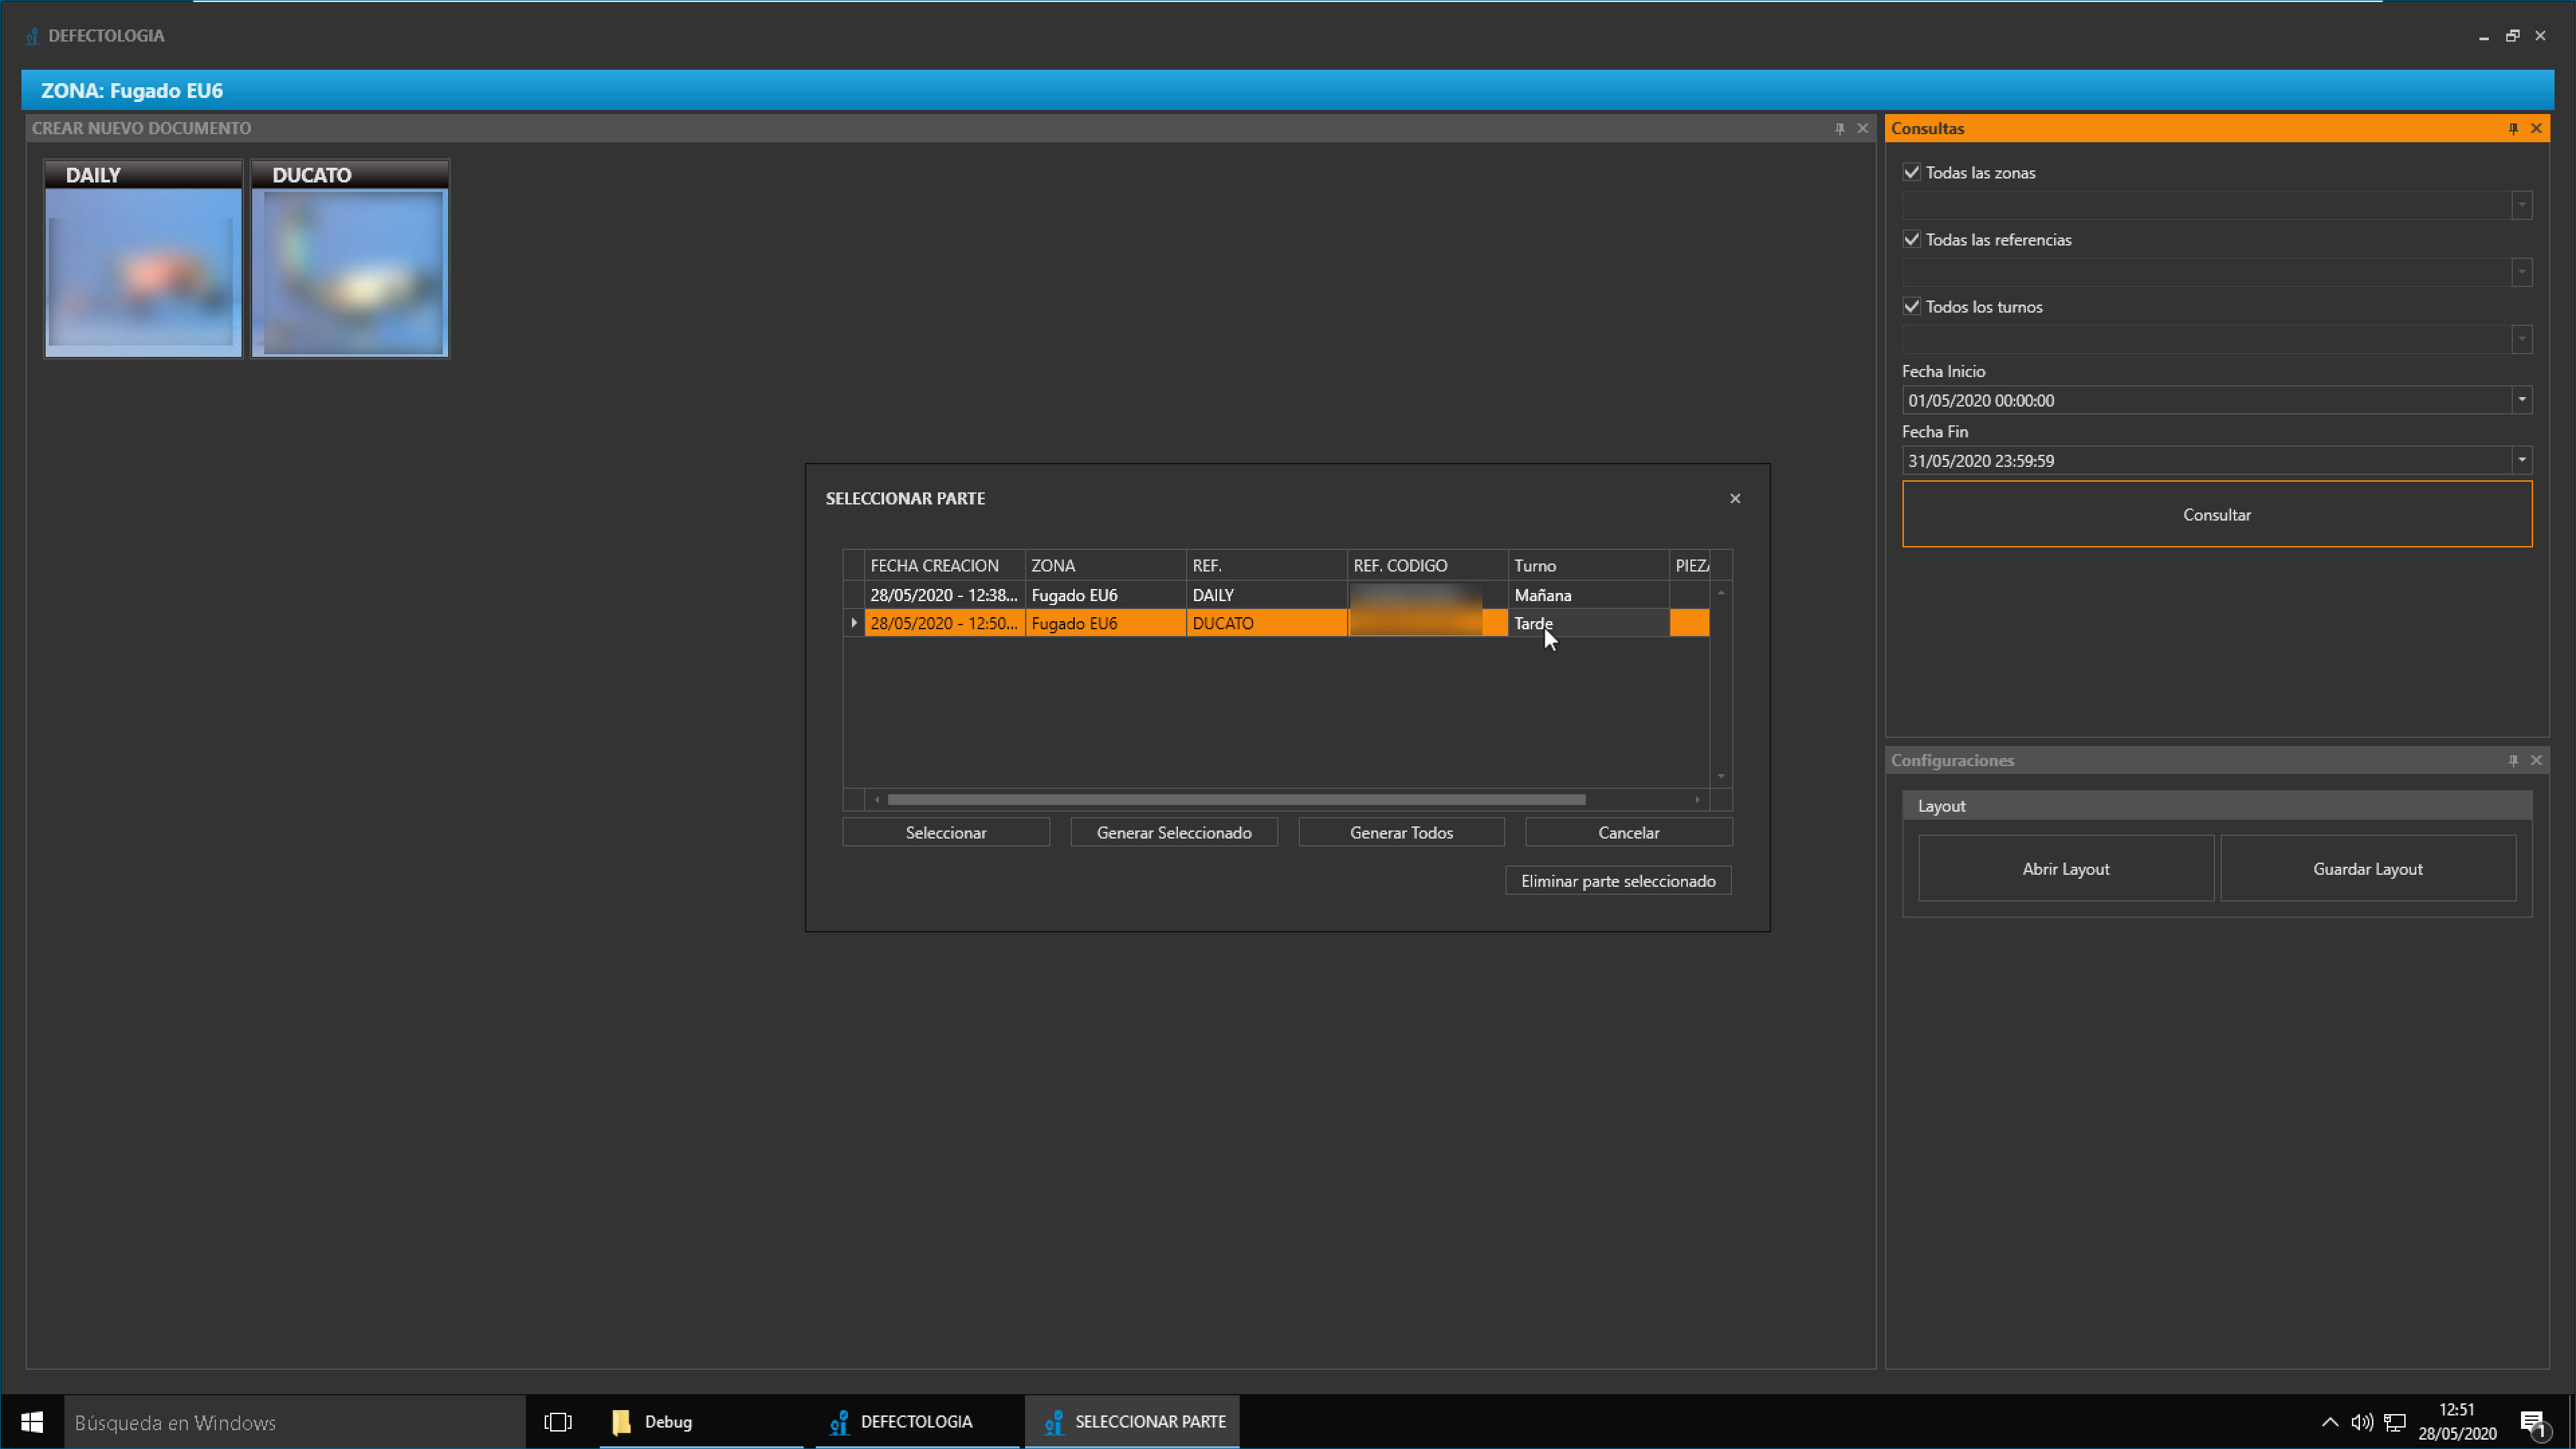Close the Consultas panel
The height and width of the screenshot is (1449, 2576).
pos(2536,128)
